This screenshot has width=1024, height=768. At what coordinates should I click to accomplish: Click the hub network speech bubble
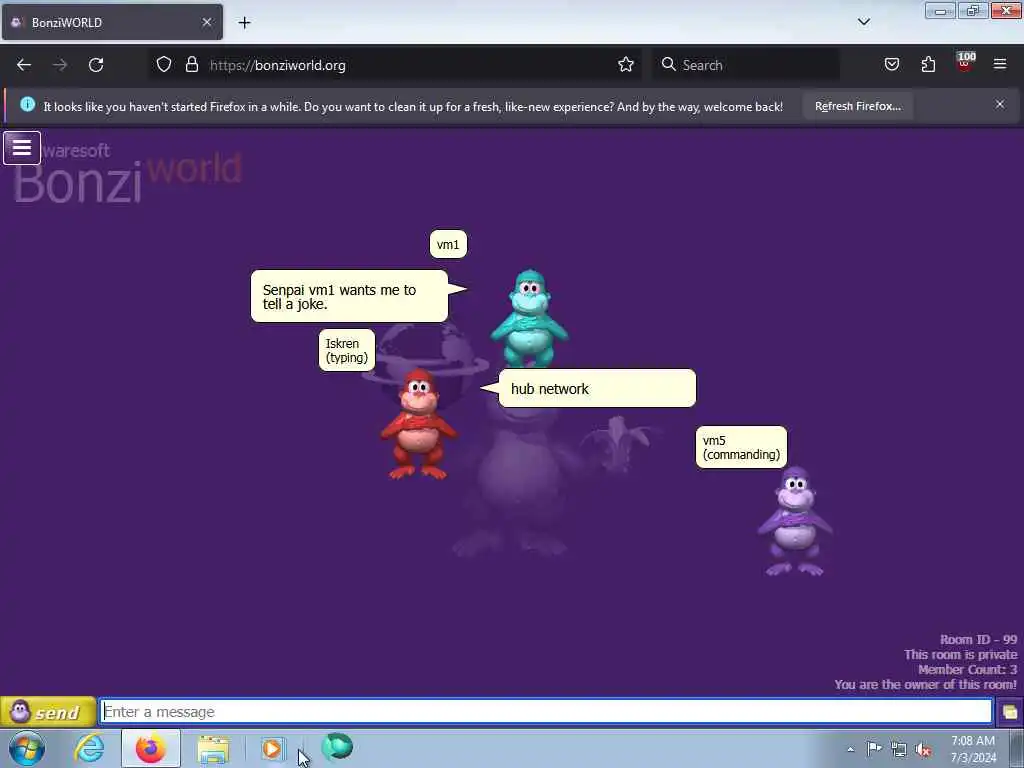point(597,389)
